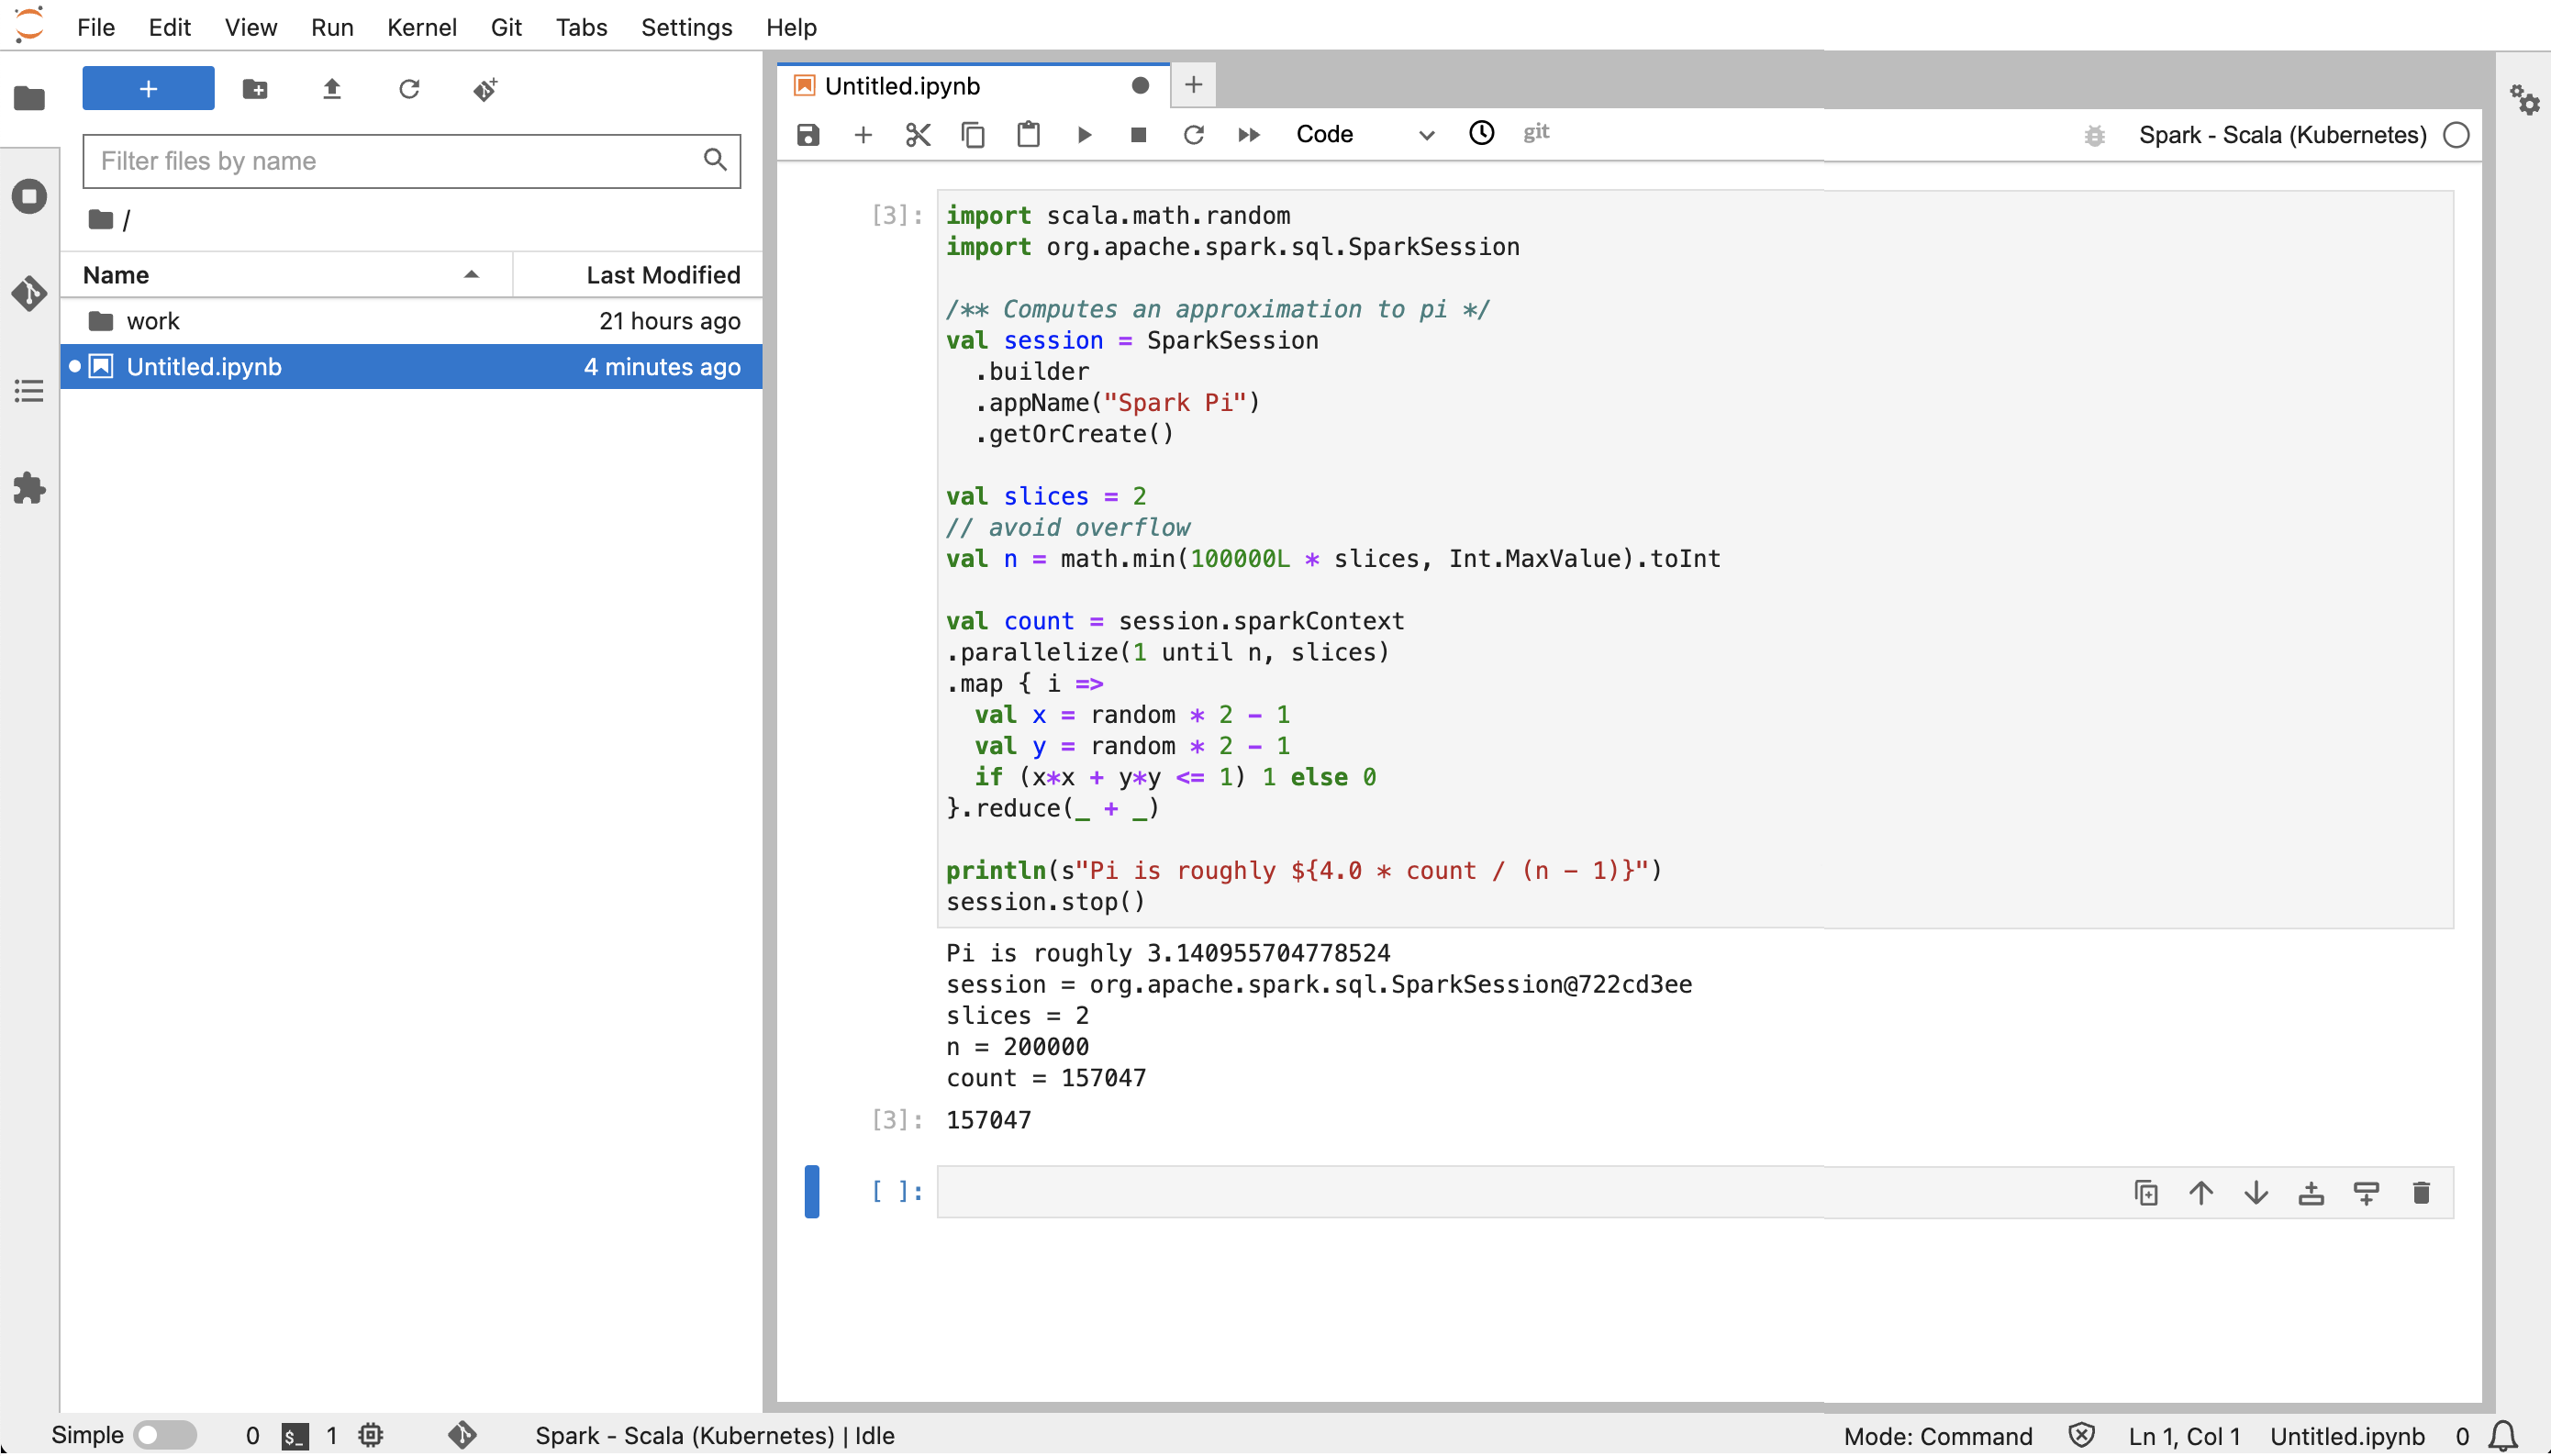Image resolution: width=2551 pixels, height=1456 pixels.
Task: Click the Stop kernel button
Action: coord(1135,133)
